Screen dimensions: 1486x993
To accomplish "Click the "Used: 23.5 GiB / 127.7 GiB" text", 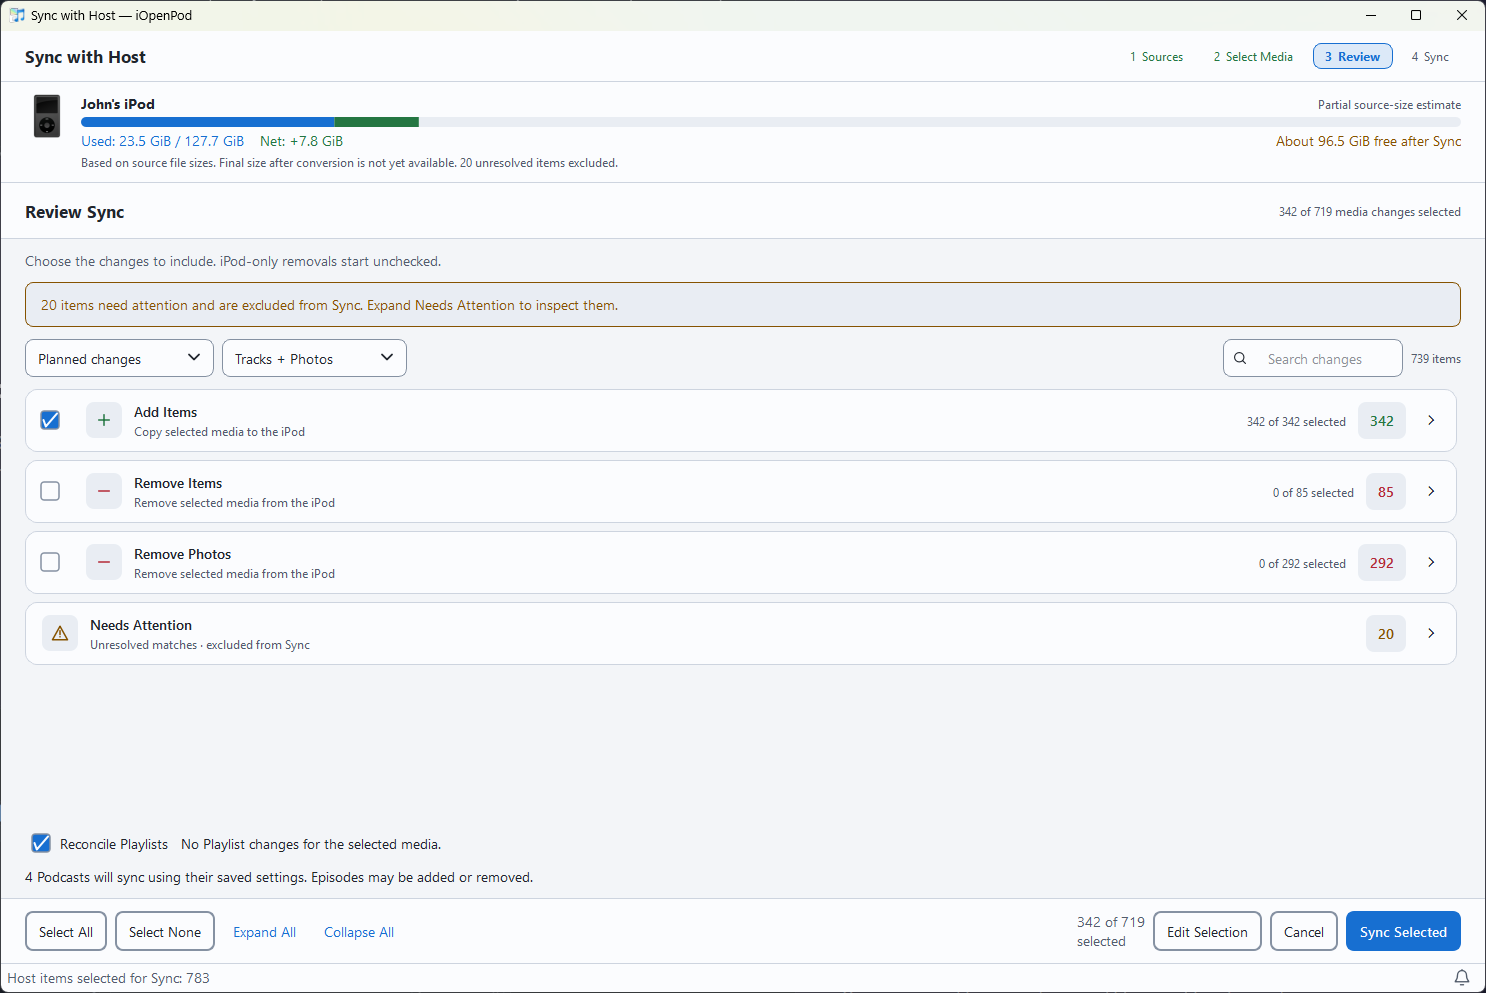I will 163,141.
